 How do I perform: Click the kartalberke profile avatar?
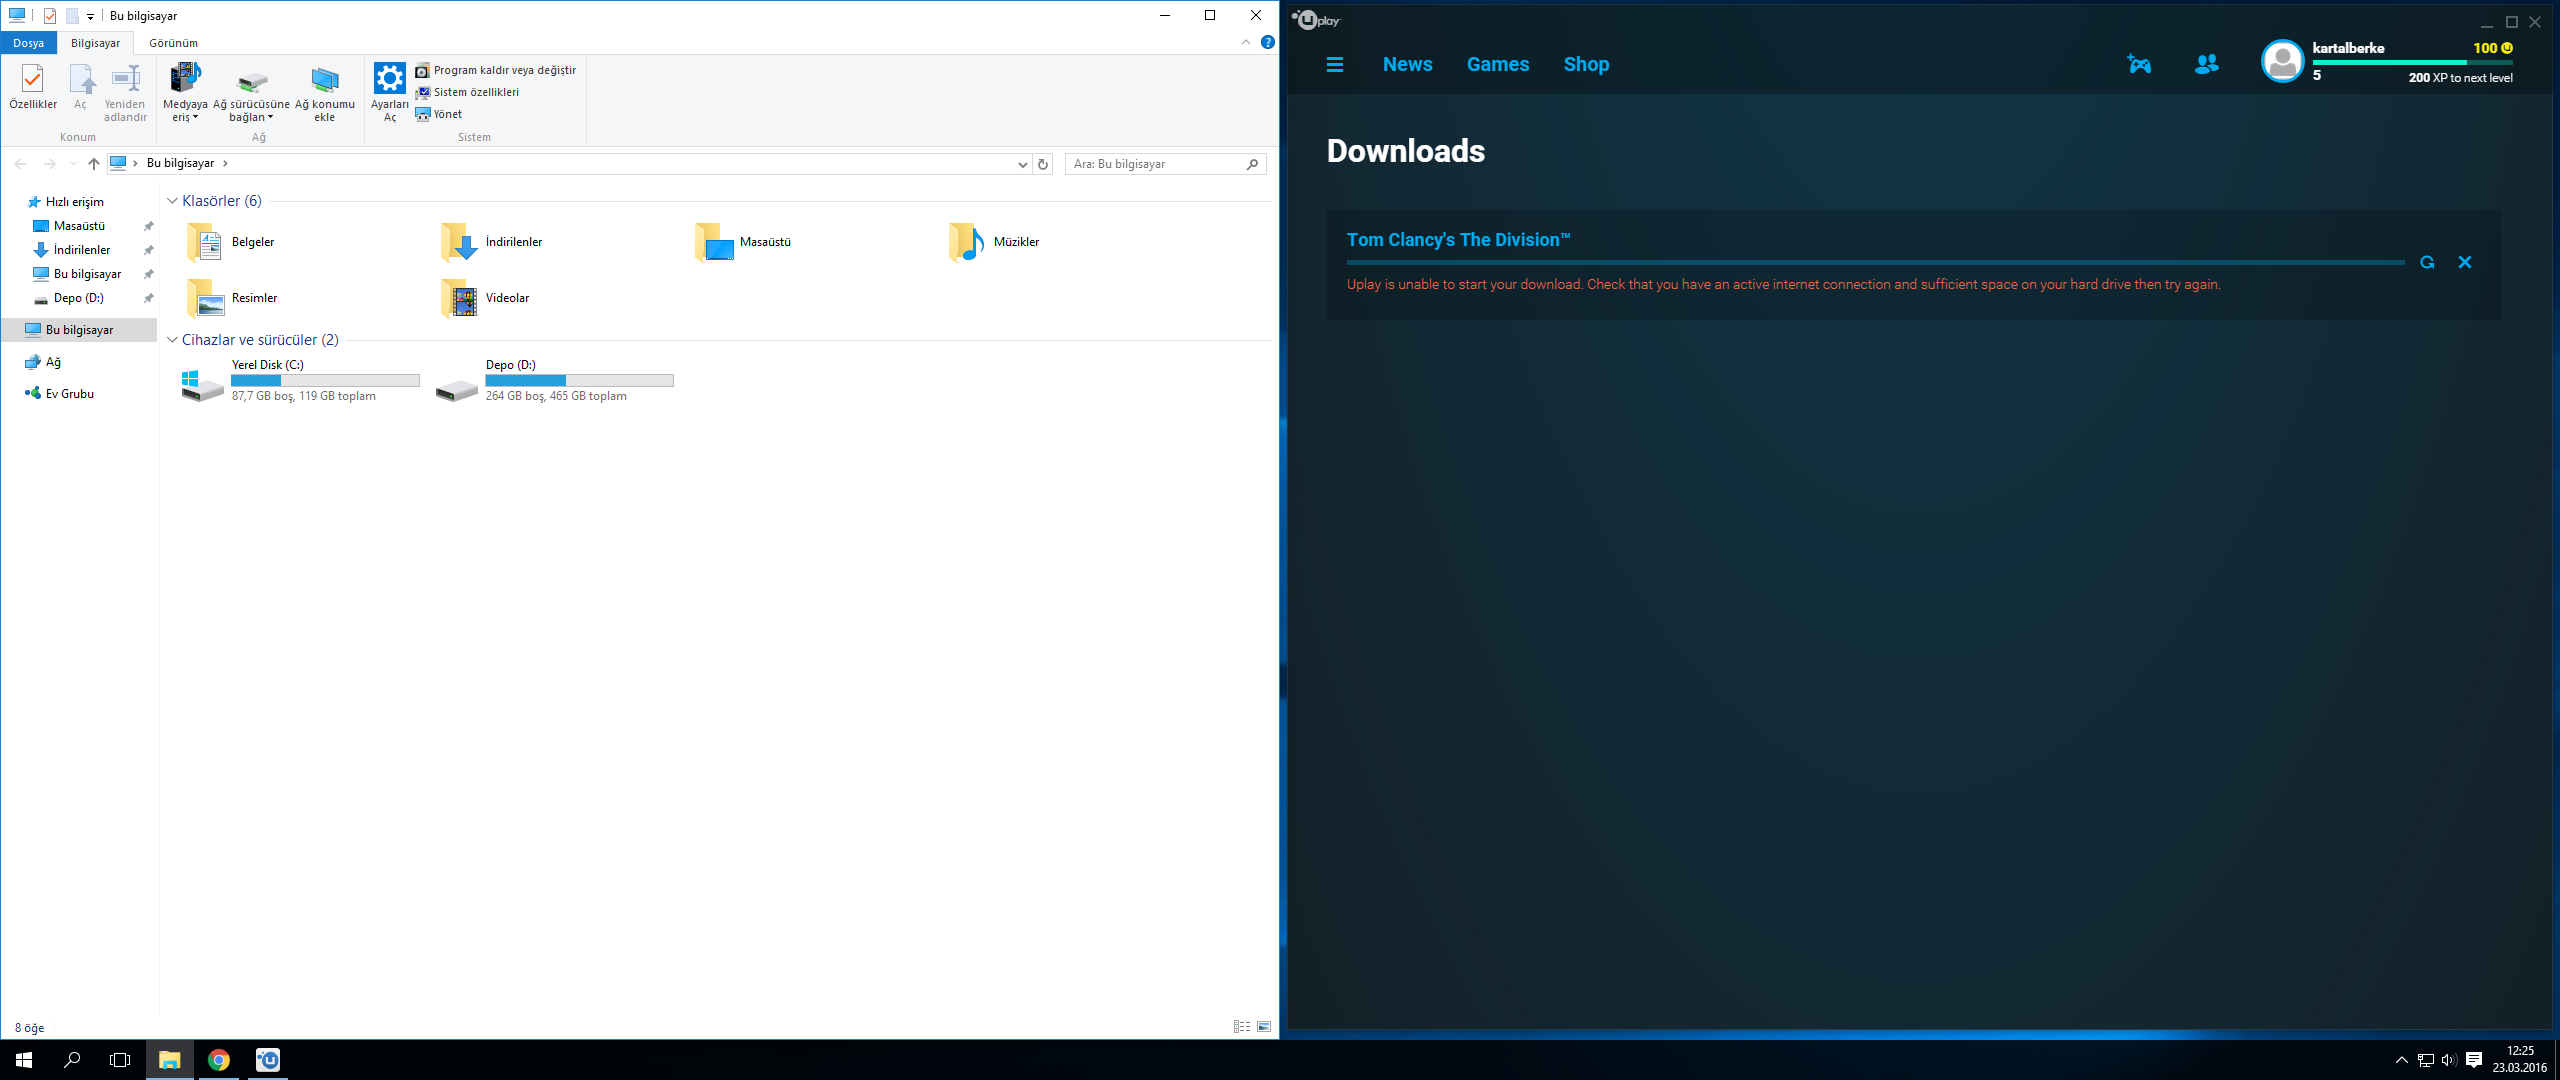coord(2282,62)
